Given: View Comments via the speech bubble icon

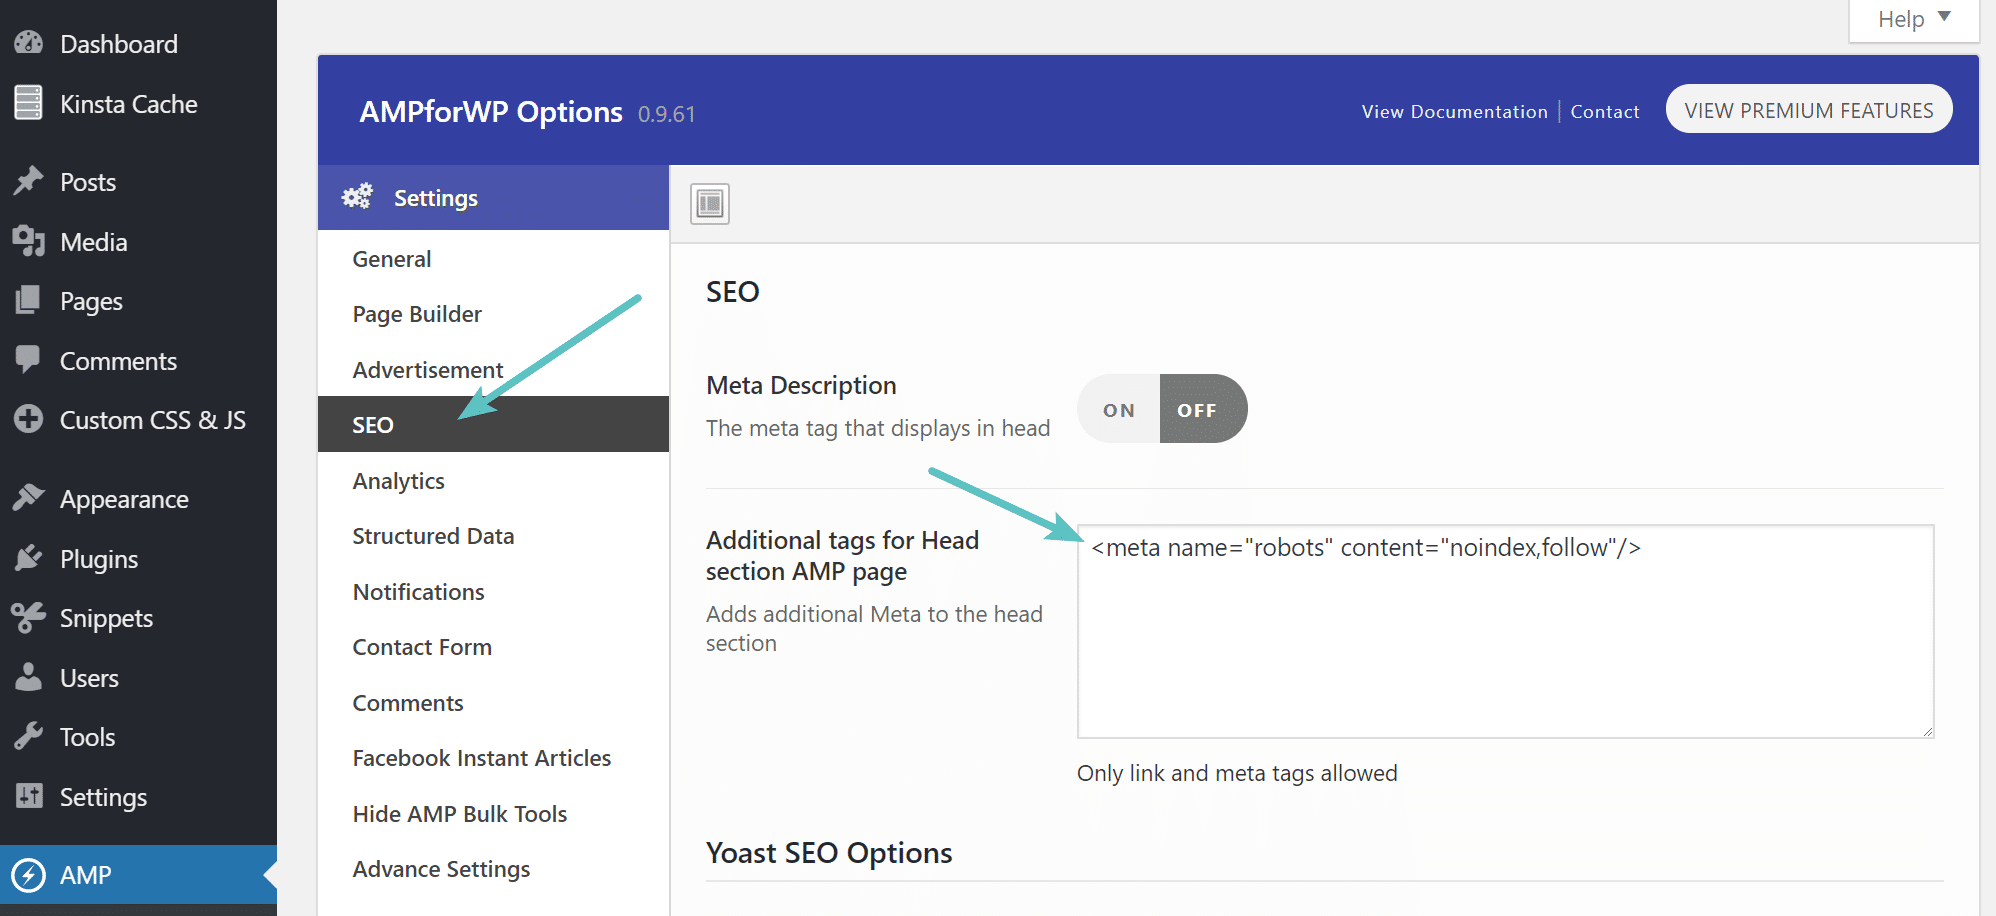Looking at the screenshot, I should pos(28,361).
